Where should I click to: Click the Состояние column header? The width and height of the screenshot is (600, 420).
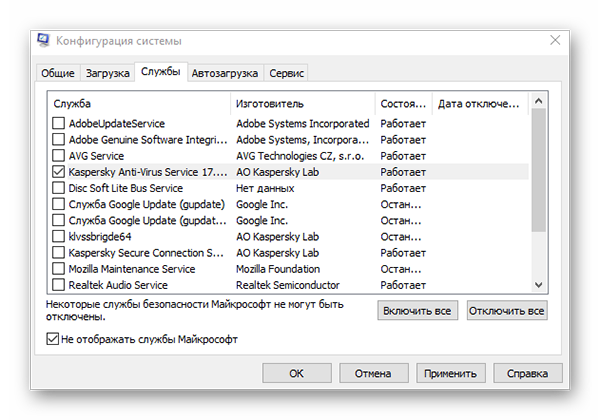[x=403, y=104]
